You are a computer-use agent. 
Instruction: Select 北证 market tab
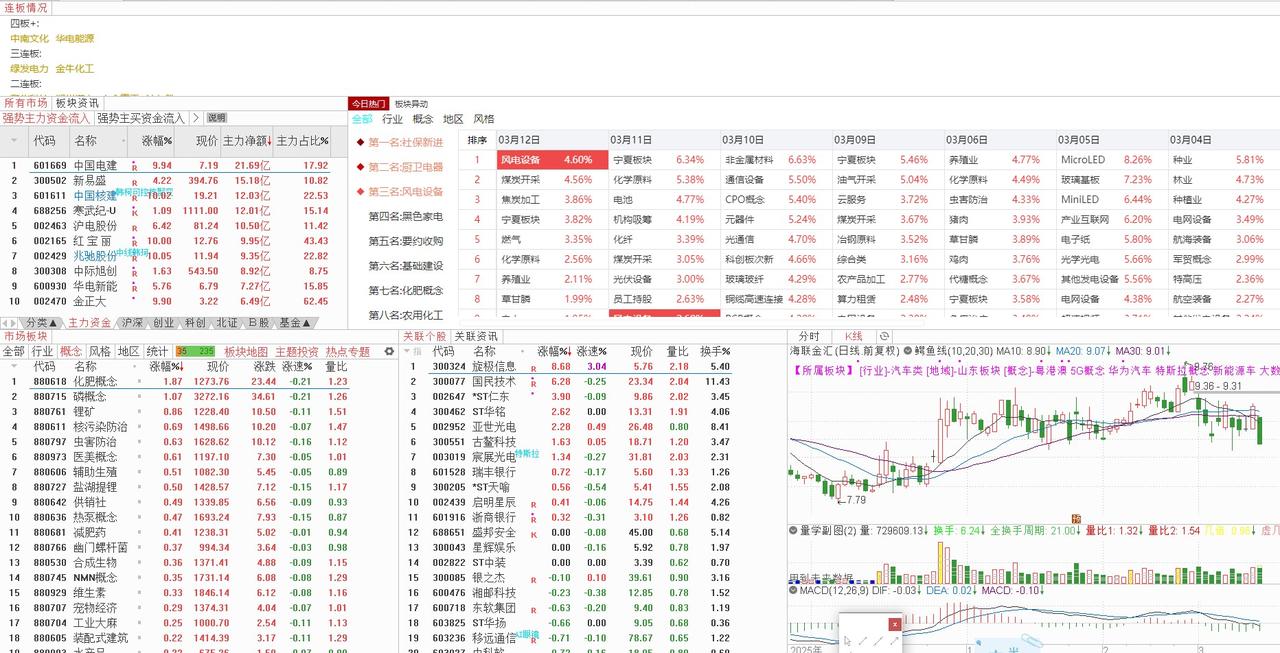click(227, 323)
